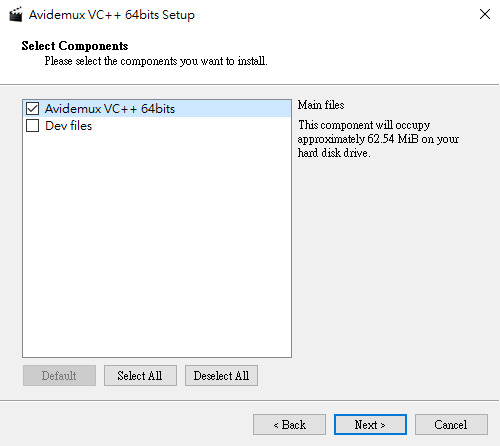
Task: Click Deselect All button
Action: tap(221, 376)
